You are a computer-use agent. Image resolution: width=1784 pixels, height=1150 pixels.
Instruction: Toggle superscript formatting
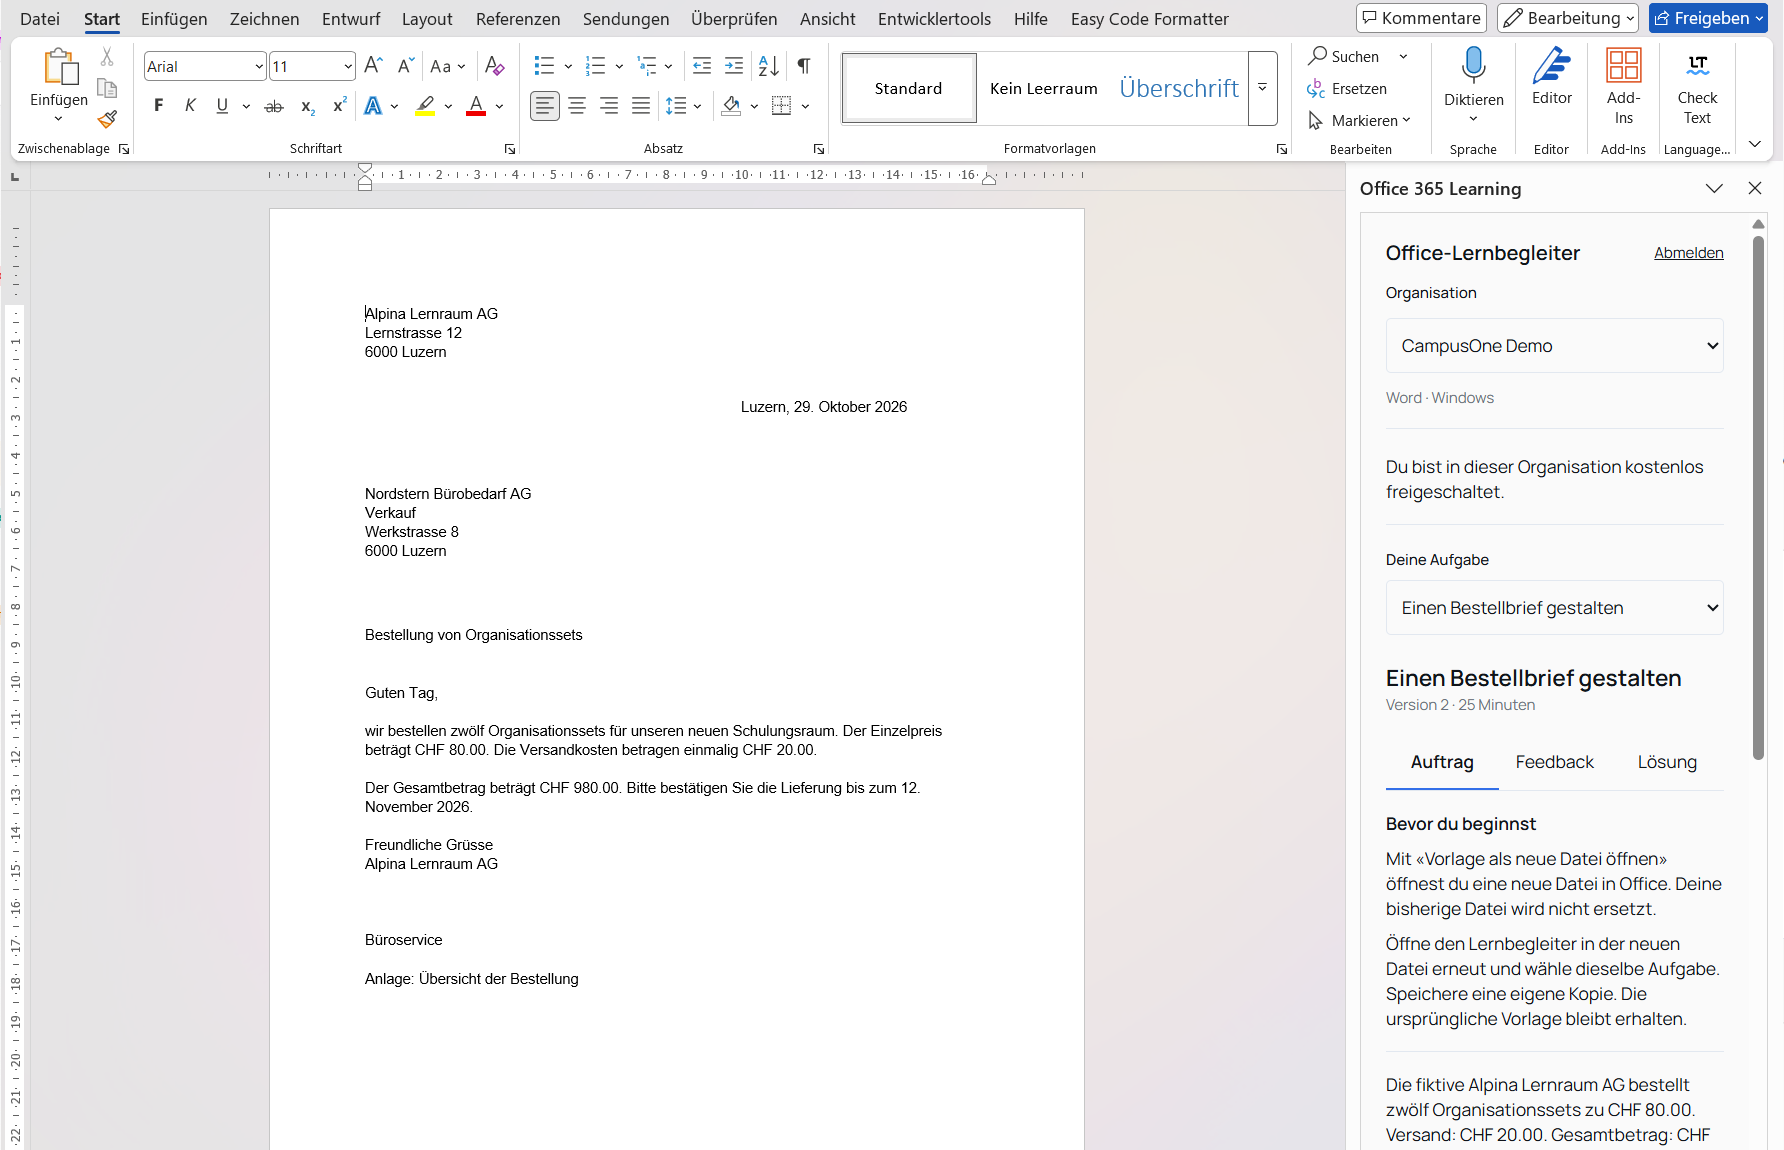pyautogui.click(x=339, y=106)
